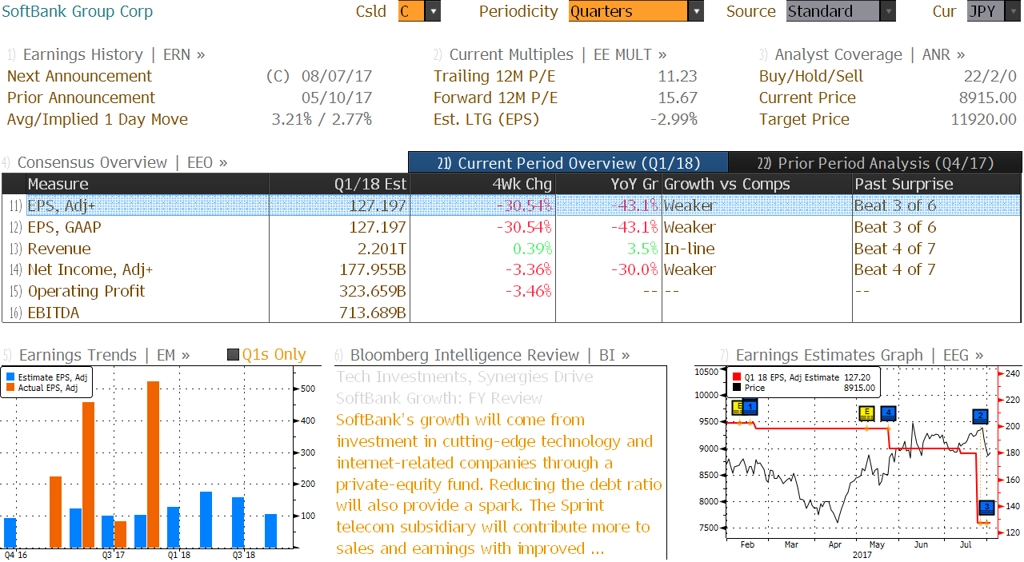Click the Q1/18 Est column header
This screenshot has height=562, width=1024.
point(340,184)
